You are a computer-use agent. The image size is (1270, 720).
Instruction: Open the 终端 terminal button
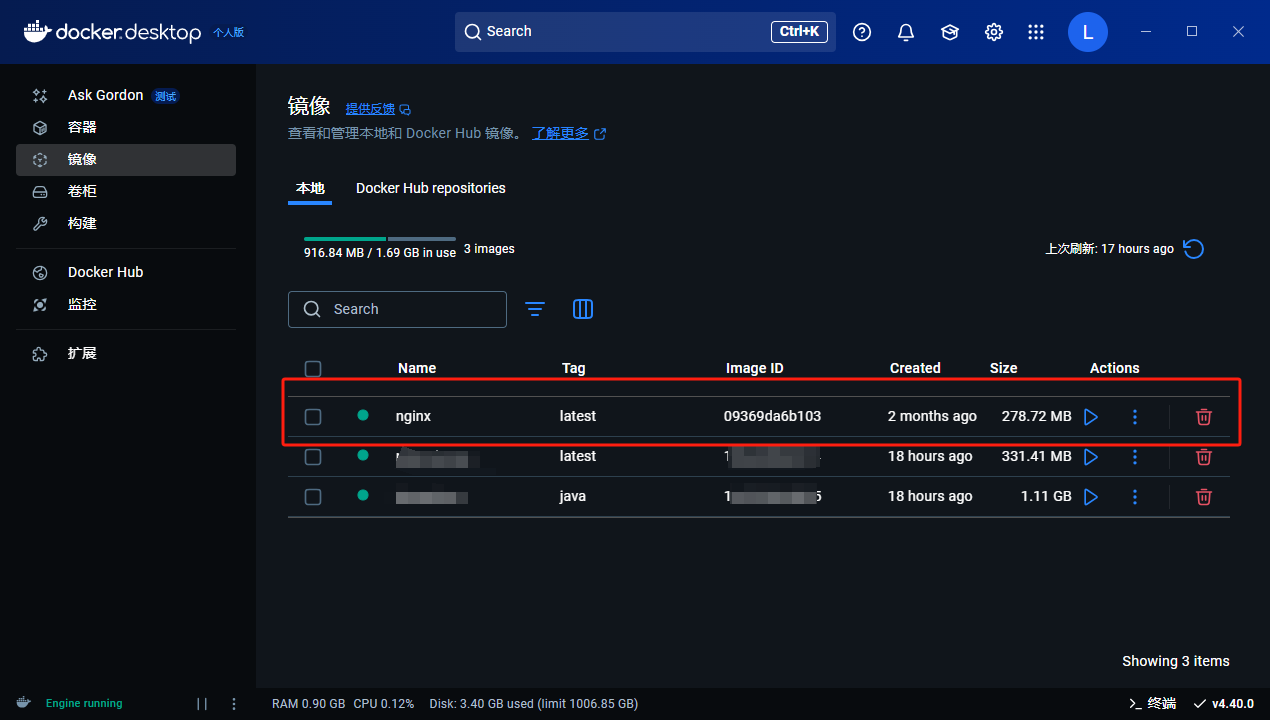1152,703
